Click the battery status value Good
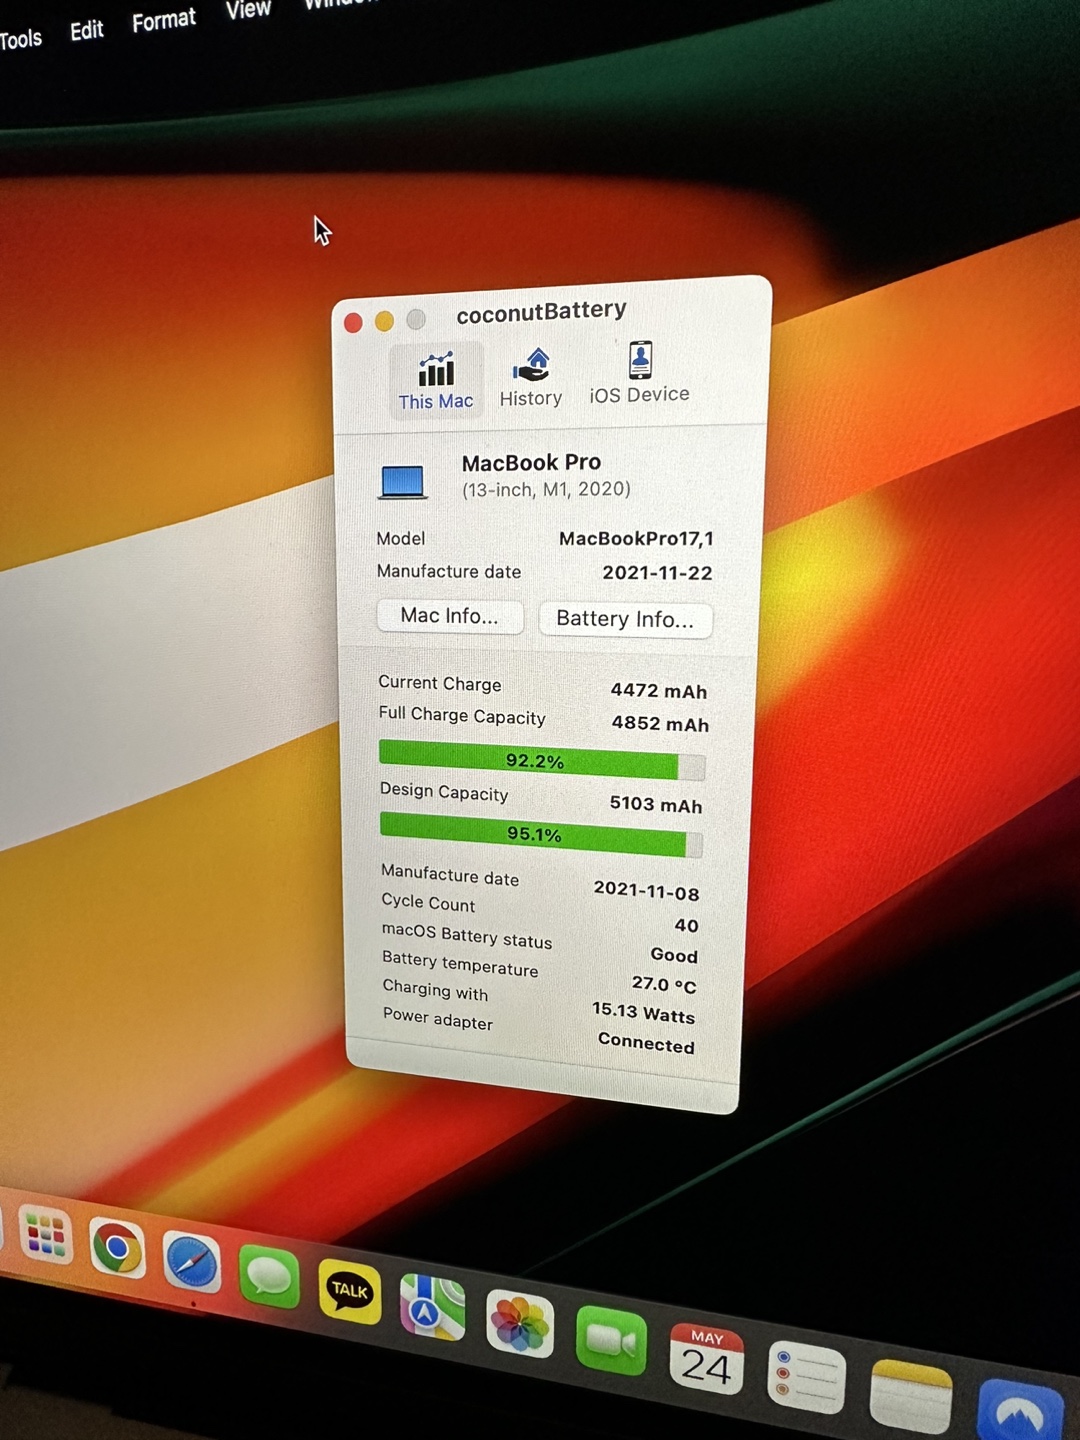This screenshot has height=1440, width=1080. tap(674, 956)
